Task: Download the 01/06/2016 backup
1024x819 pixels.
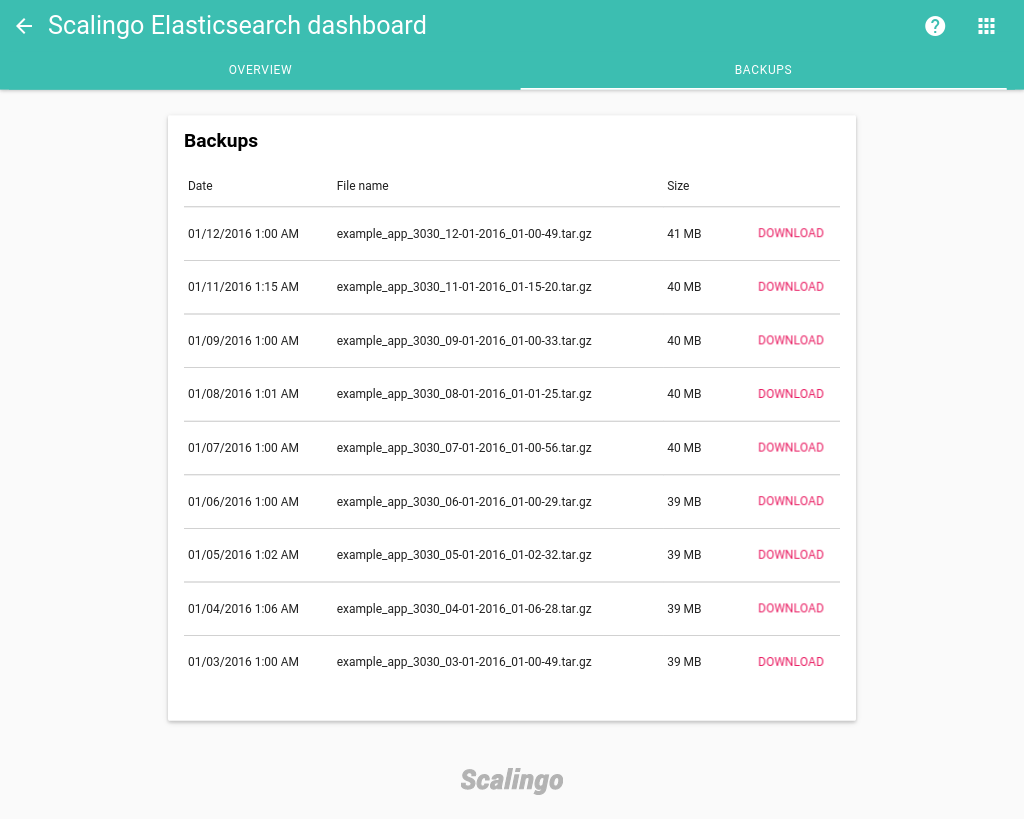Action: click(790, 501)
